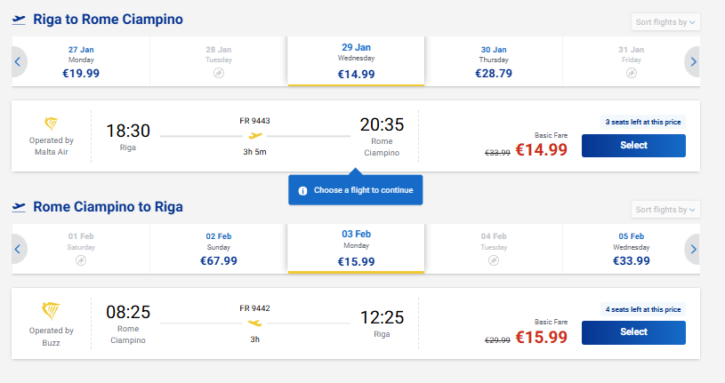The height and width of the screenshot is (383, 725).
Task: Show later return dates with right arrow
Action: click(693, 249)
